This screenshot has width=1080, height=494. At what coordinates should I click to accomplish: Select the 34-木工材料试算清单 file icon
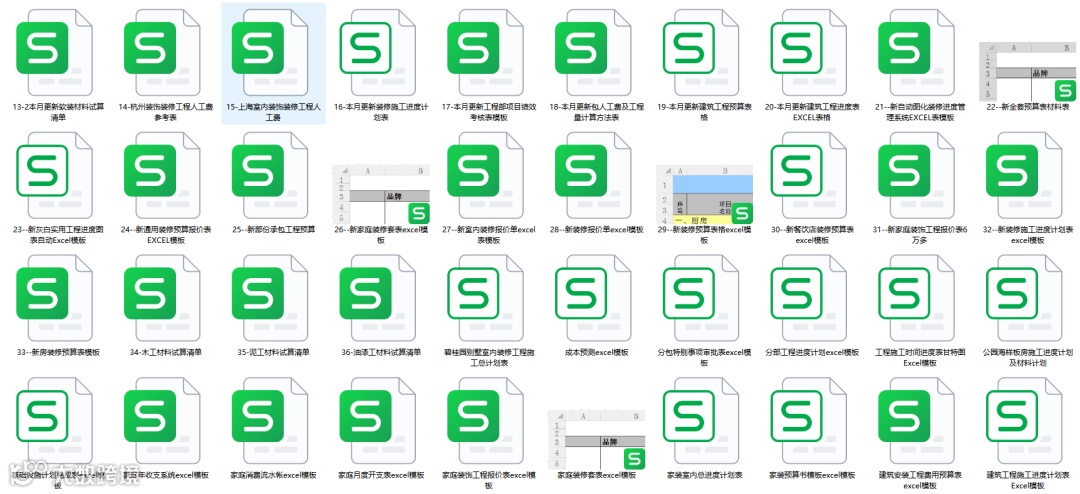click(x=162, y=297)
